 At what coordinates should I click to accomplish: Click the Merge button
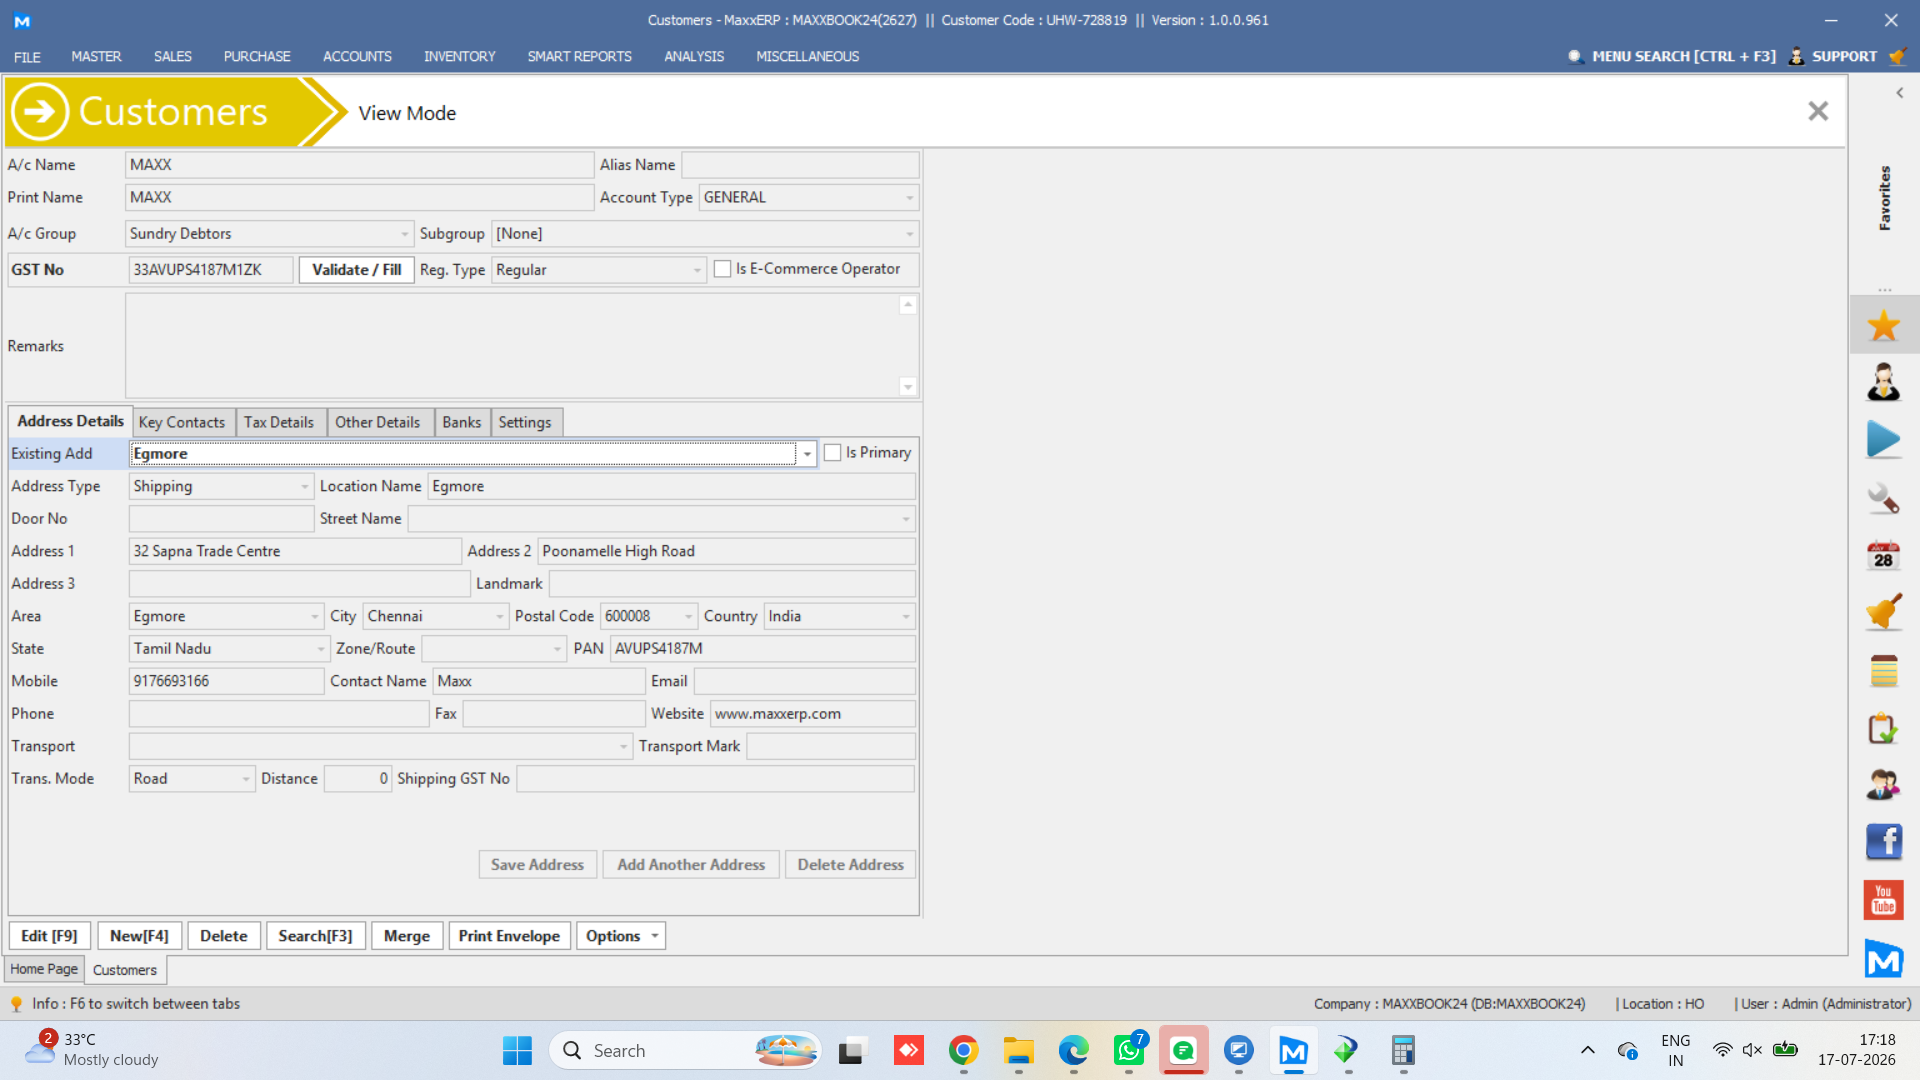pyautogui.click(x=407, y=936)
